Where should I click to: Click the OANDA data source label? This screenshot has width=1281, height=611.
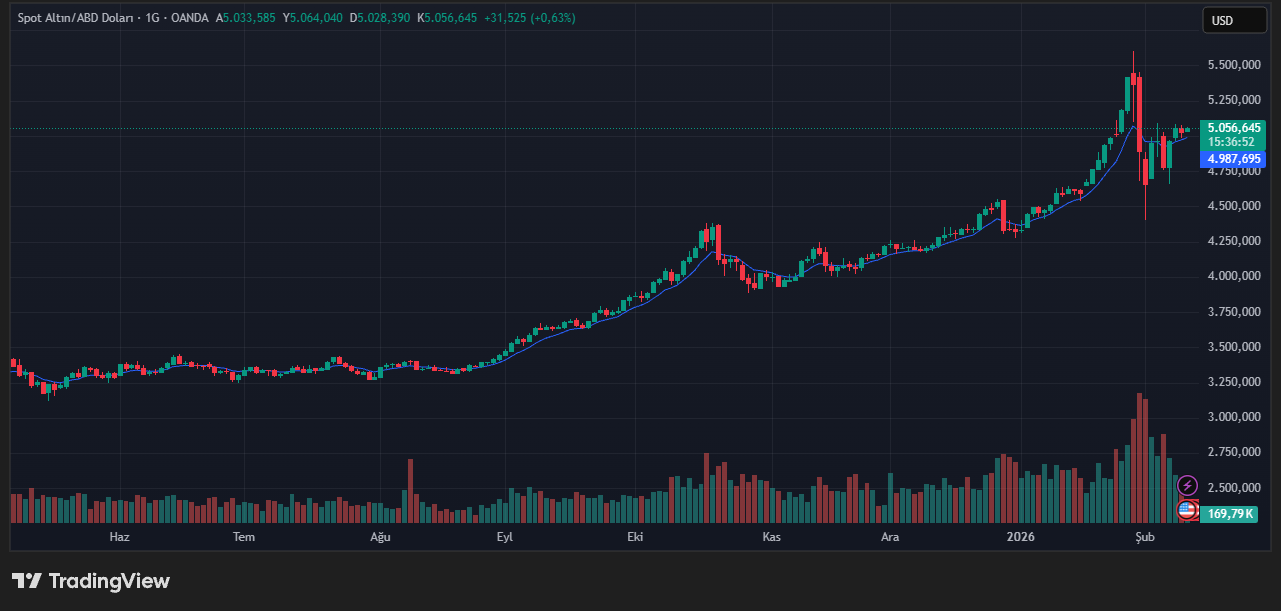(x=190, y=18)
